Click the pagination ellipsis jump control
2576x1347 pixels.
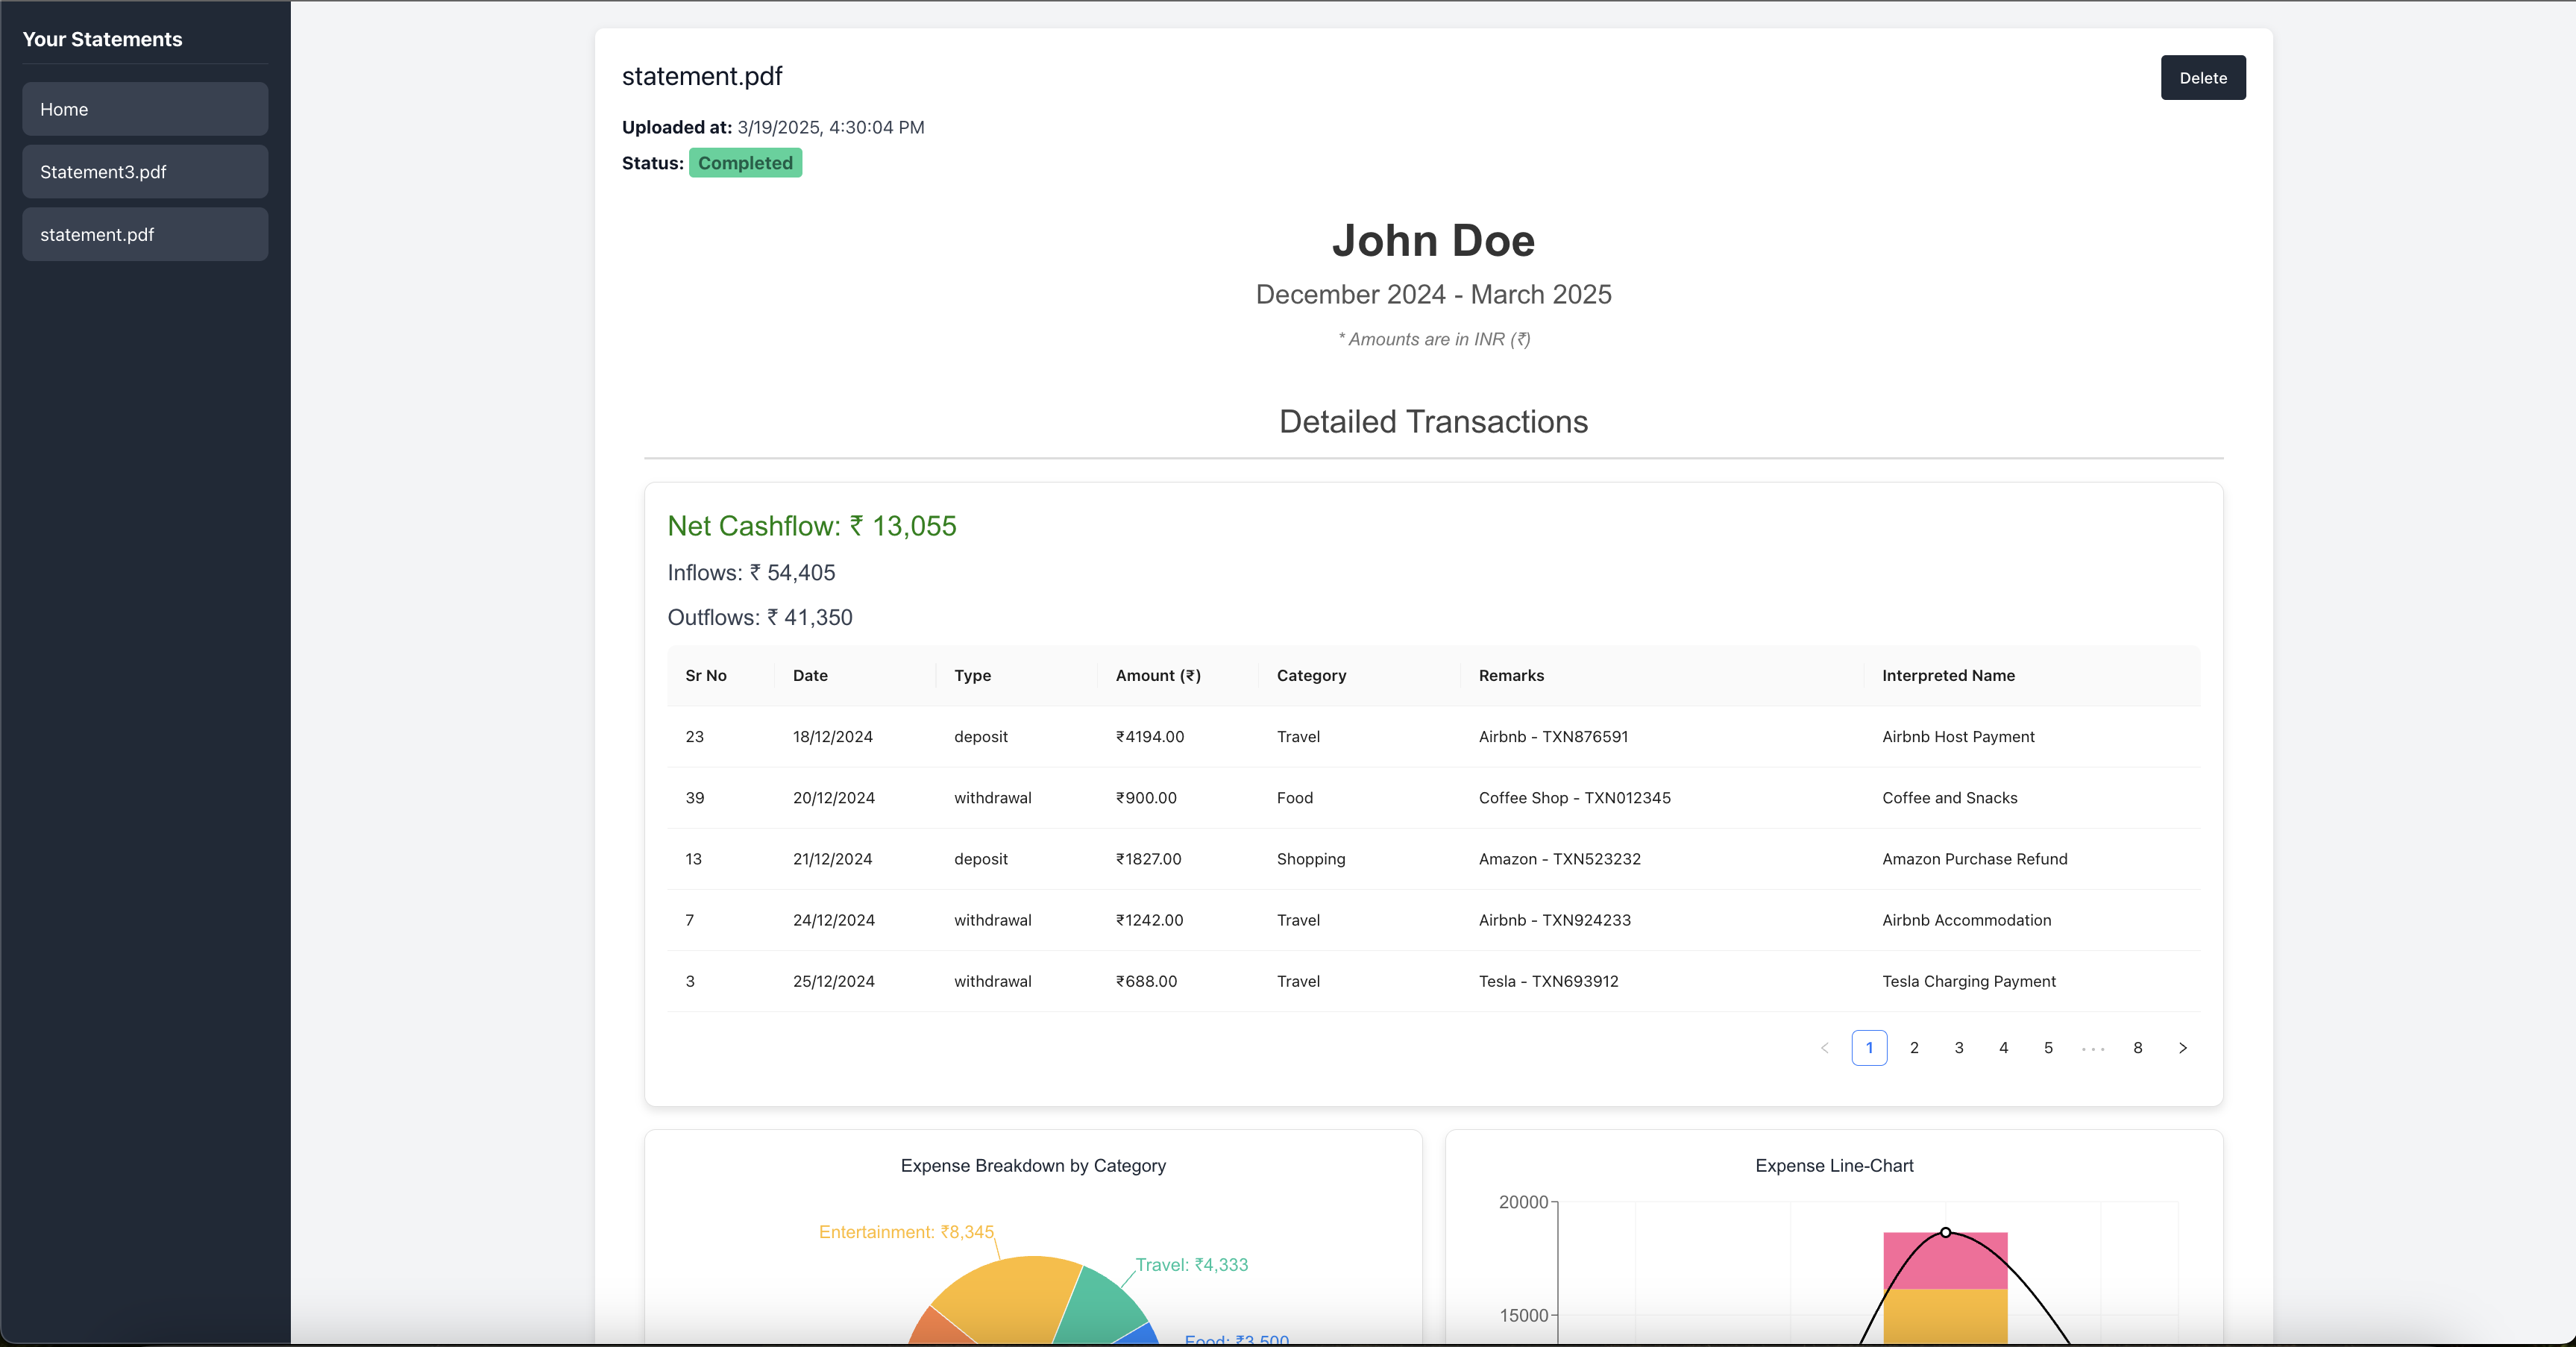click(x=2093, y=1047)
